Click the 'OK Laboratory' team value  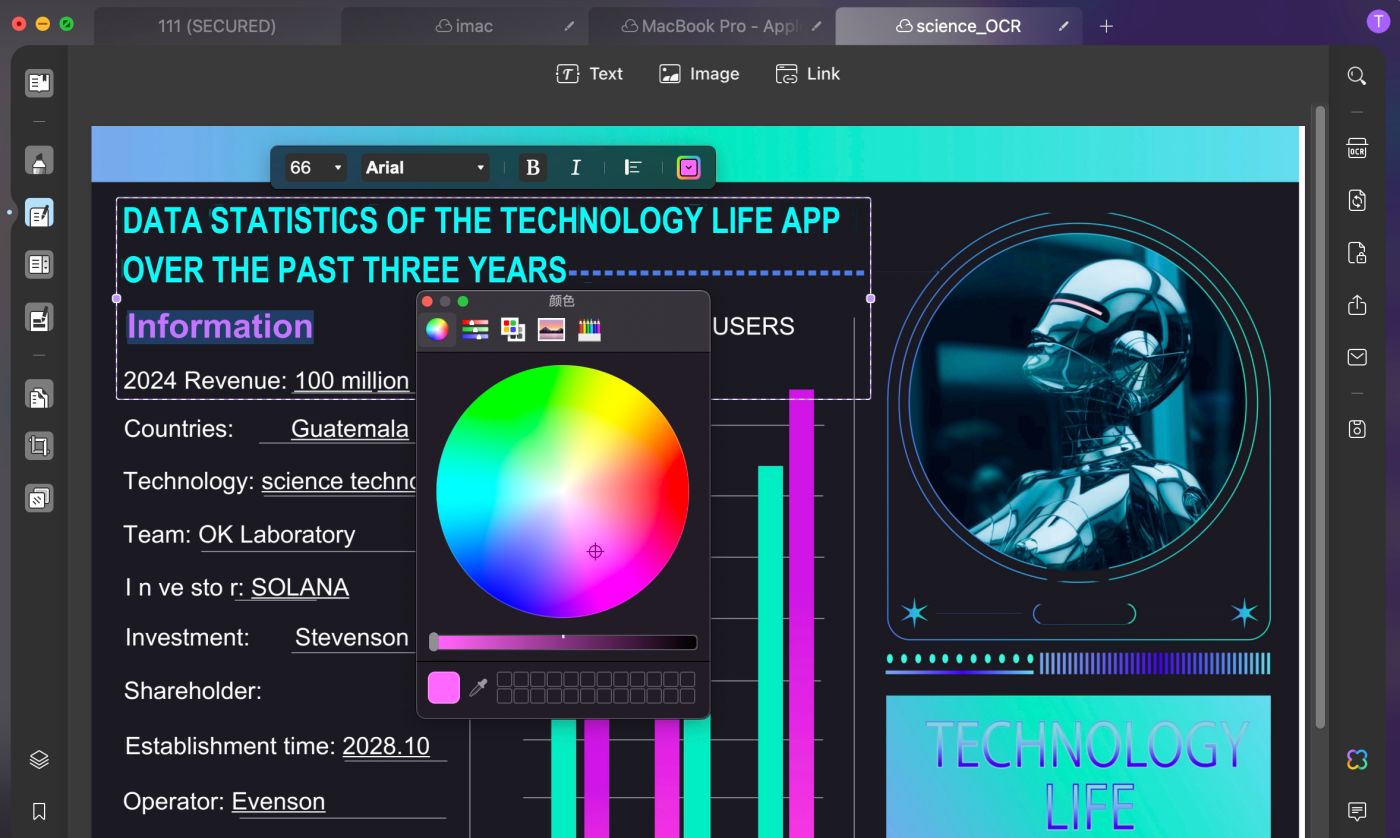click(x=277, y=535)
